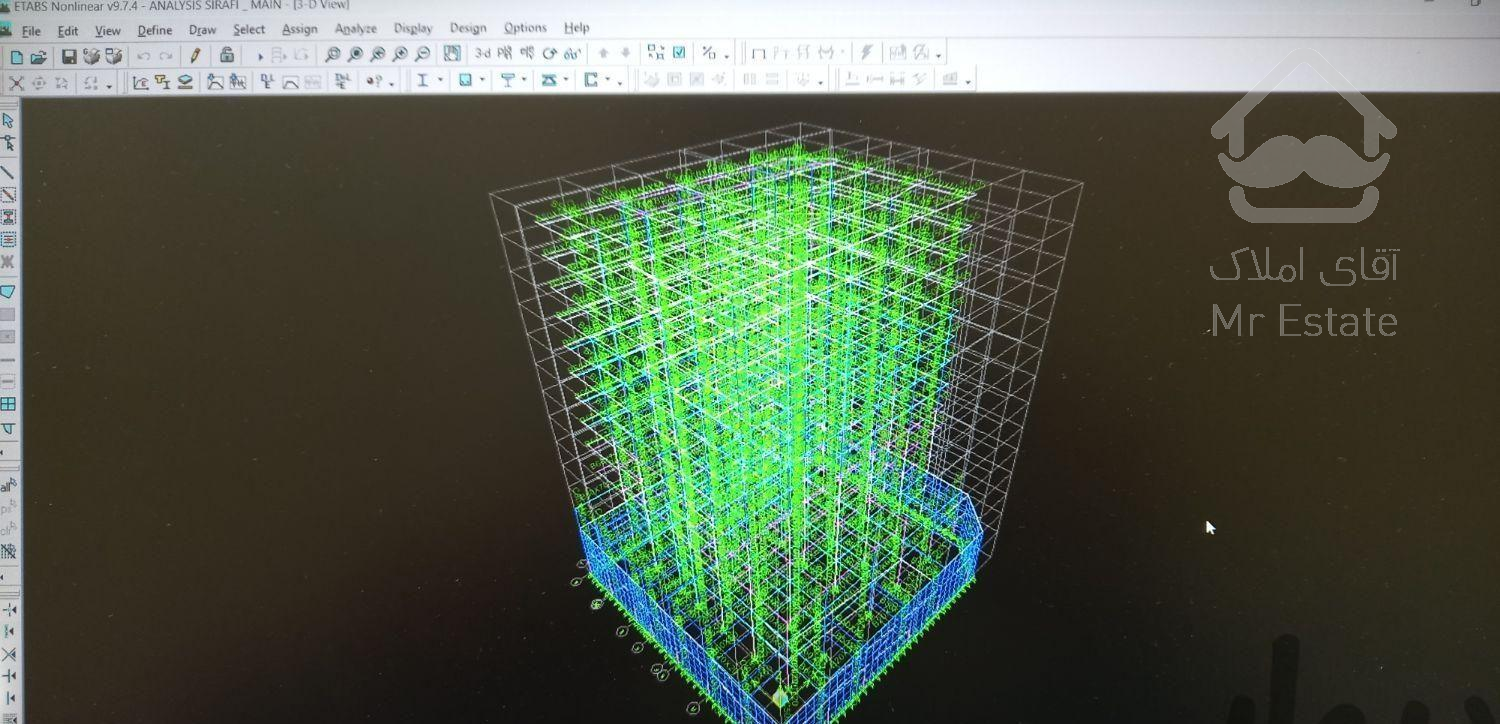The image size is (1500, 724).
Task: Set Elevation view from toolbar
Action: [527, 54]
